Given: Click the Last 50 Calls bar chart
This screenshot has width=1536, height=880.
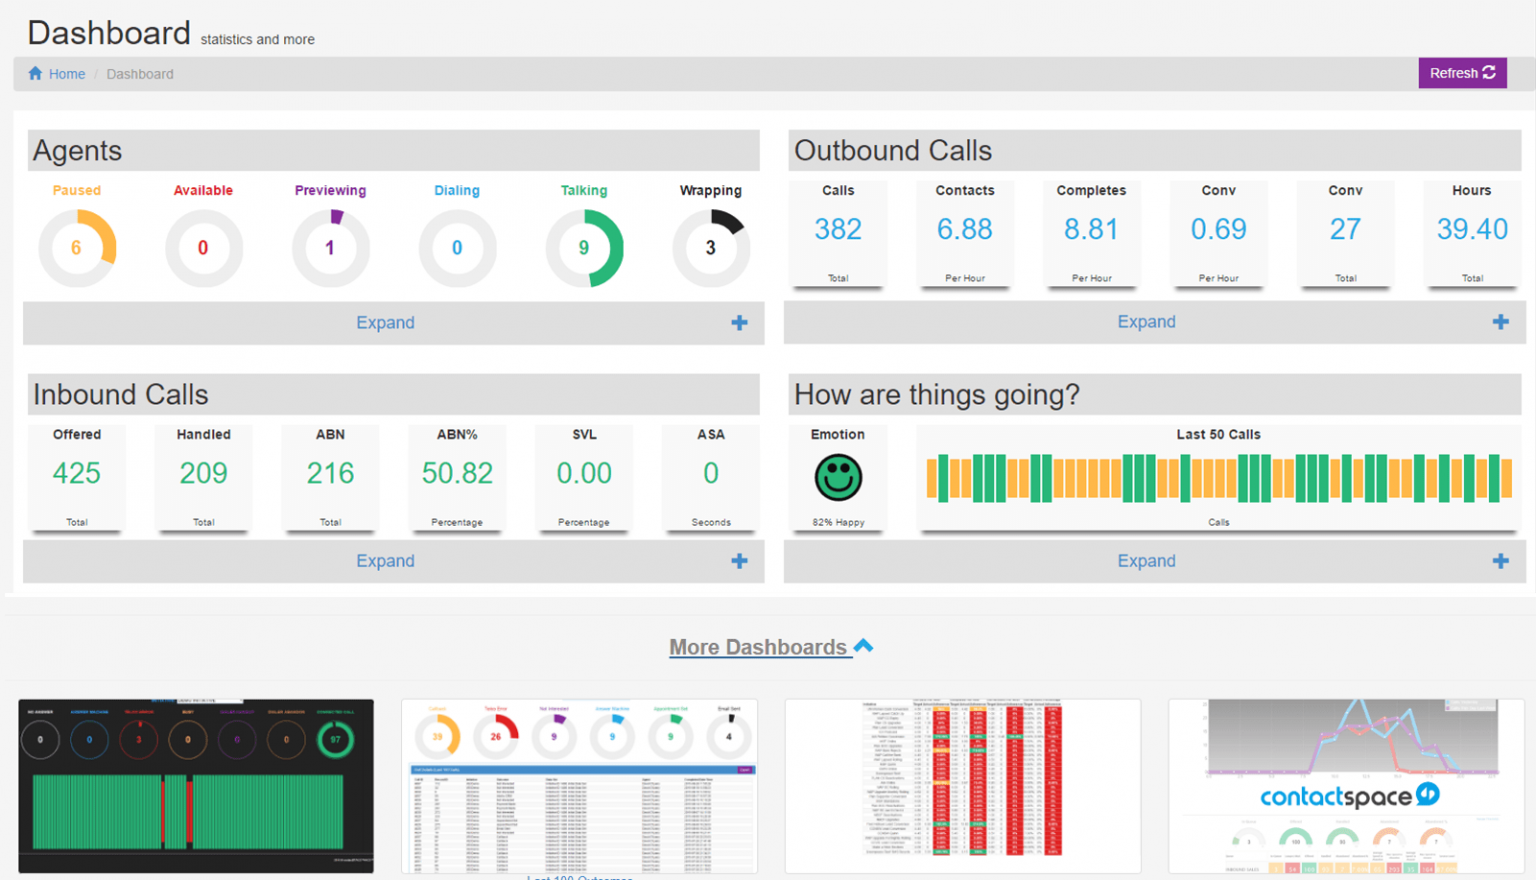Looking at the screenshot, I should (1218, 478).
